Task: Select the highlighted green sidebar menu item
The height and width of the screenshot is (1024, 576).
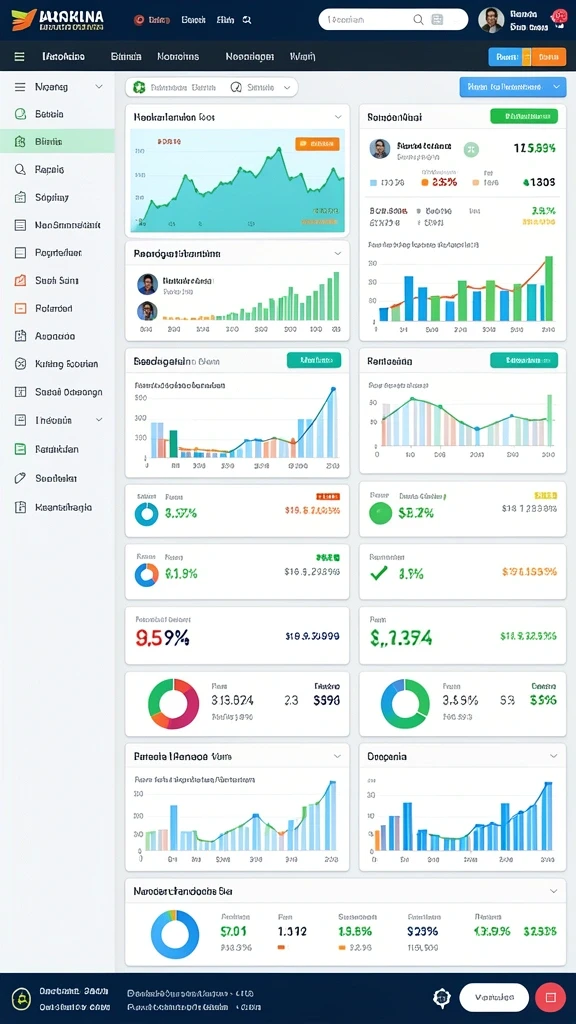Action: pos(57,141)
